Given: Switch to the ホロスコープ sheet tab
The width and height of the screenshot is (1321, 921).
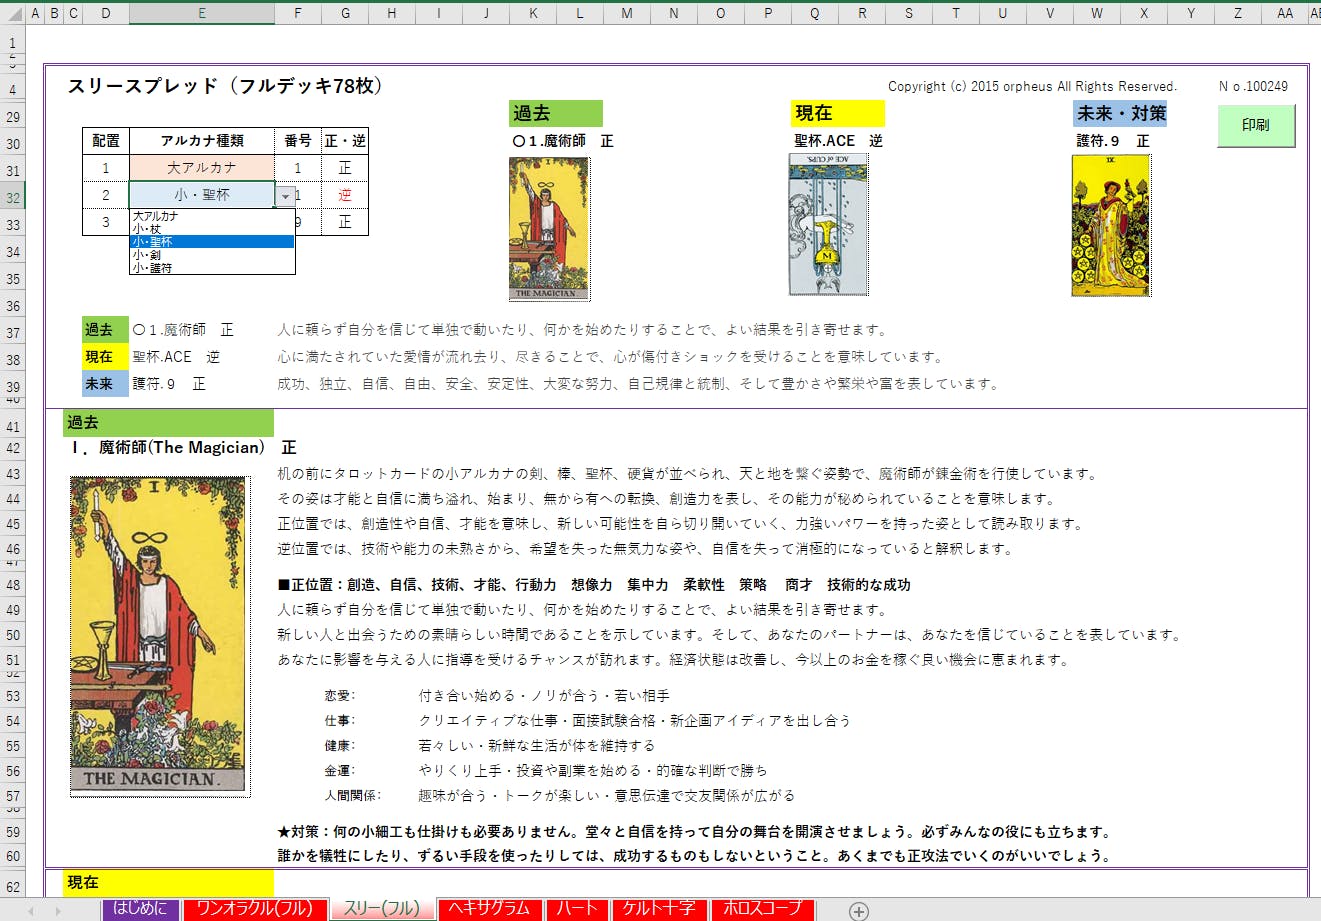Looking at the screenshot, I should point(762,908).
